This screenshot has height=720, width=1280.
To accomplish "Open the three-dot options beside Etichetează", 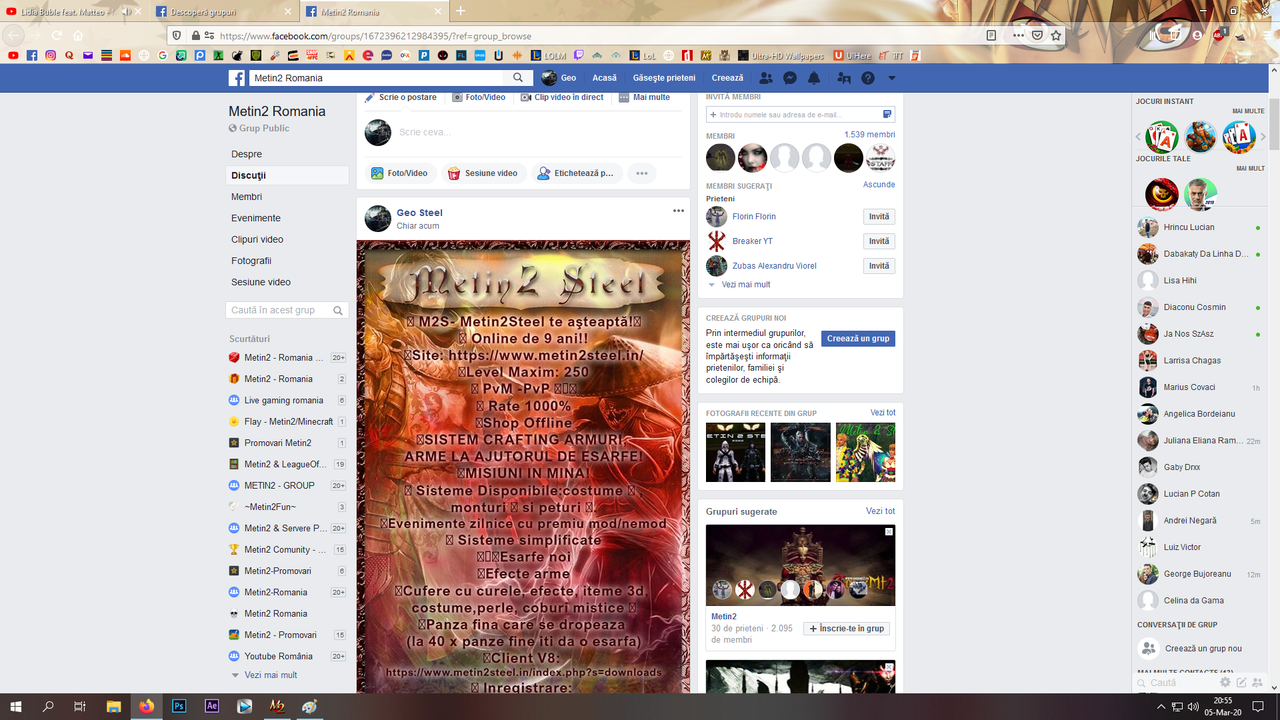I will point(642,173).
